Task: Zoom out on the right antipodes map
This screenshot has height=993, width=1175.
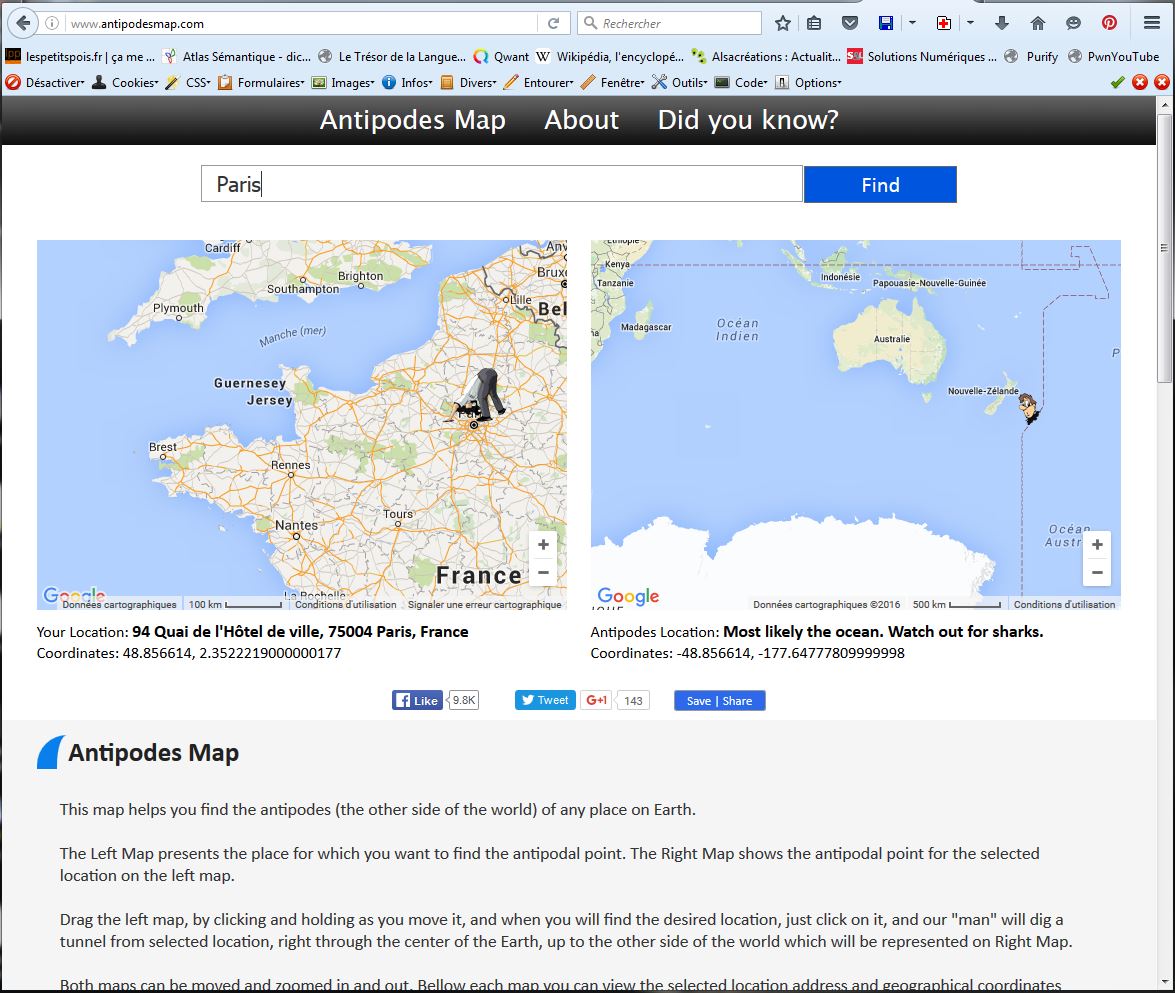Action: 1097,573
